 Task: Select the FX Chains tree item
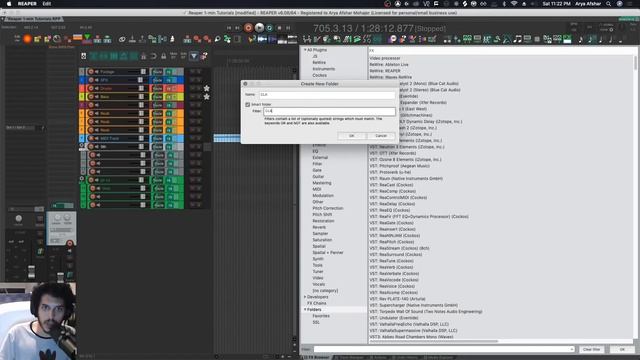[x=316, y=303]
